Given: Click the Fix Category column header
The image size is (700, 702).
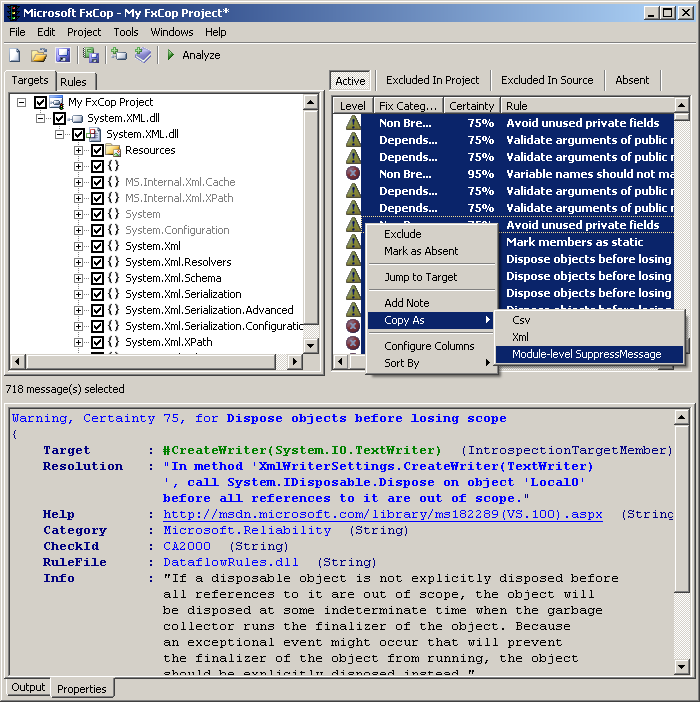Looking at the screenshot, I should 408,106.
